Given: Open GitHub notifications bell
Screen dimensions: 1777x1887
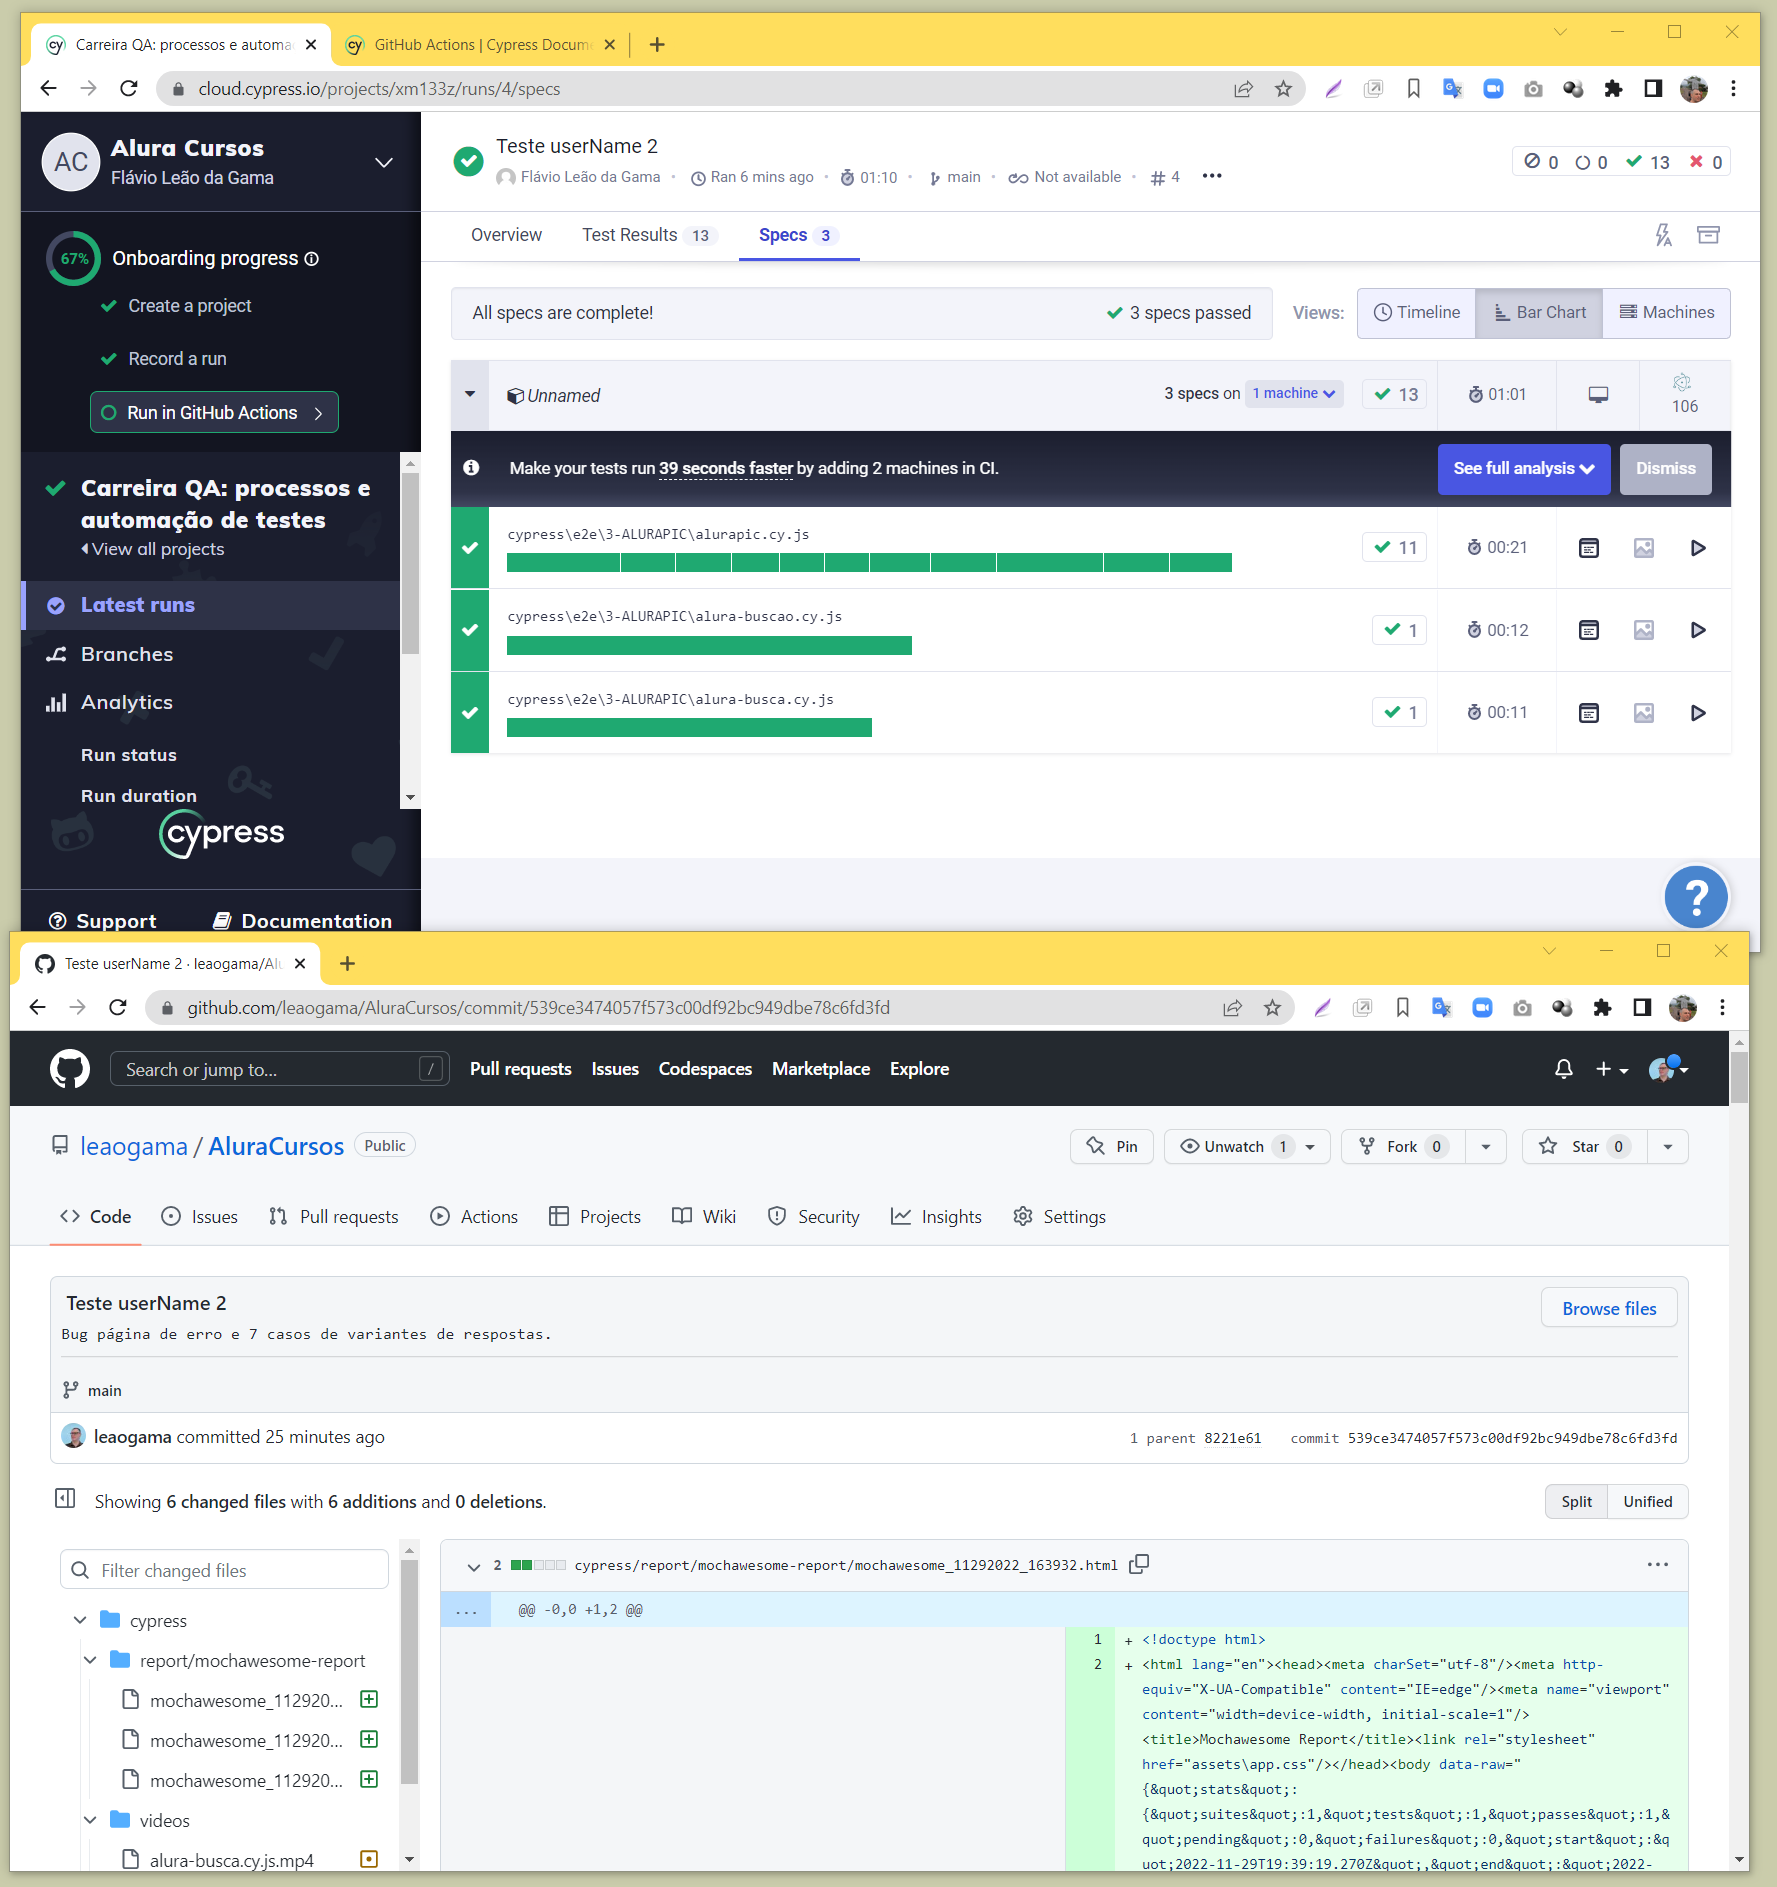Looking at the screenshot, I should [x=1564, y=1069].
